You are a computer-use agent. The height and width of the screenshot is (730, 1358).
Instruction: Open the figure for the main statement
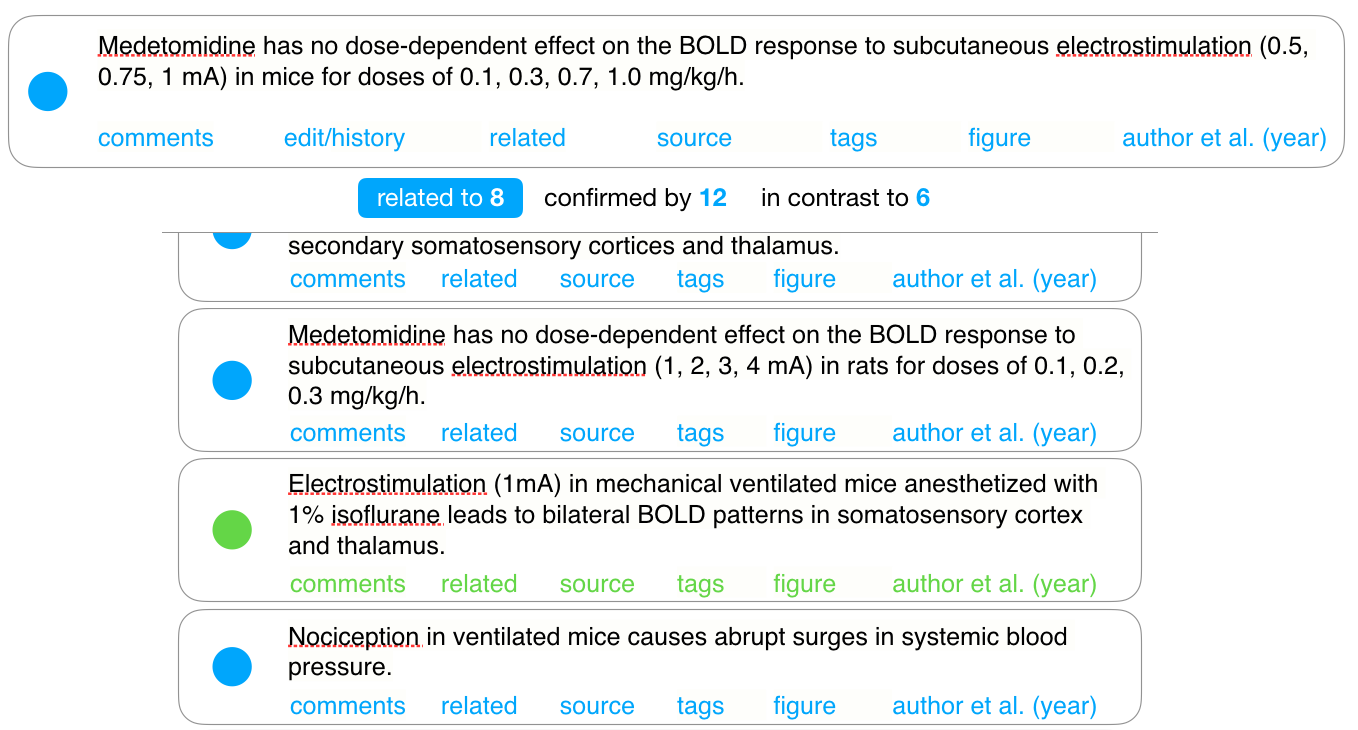point(999,138)
